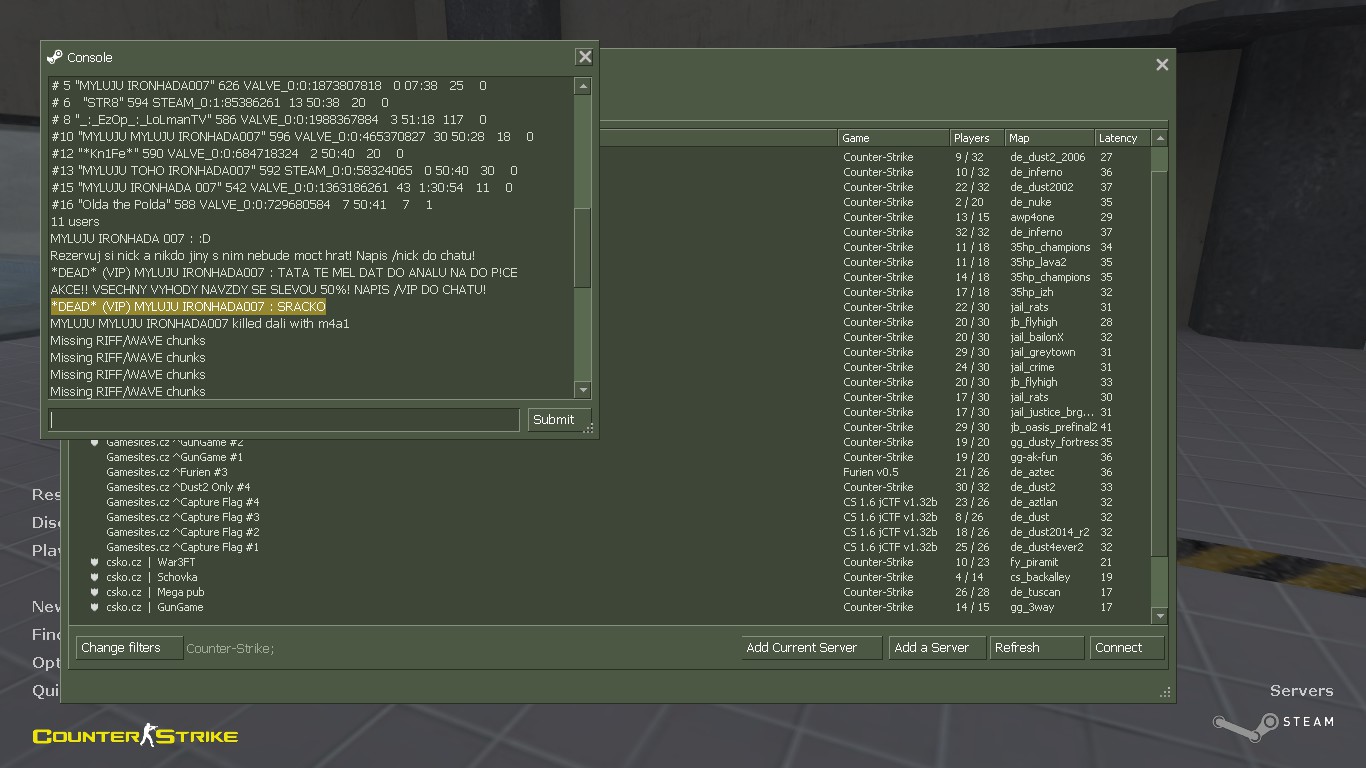1366x768 pixels.
Task: Click players cell 9 / 32
Action: point(972,157)
